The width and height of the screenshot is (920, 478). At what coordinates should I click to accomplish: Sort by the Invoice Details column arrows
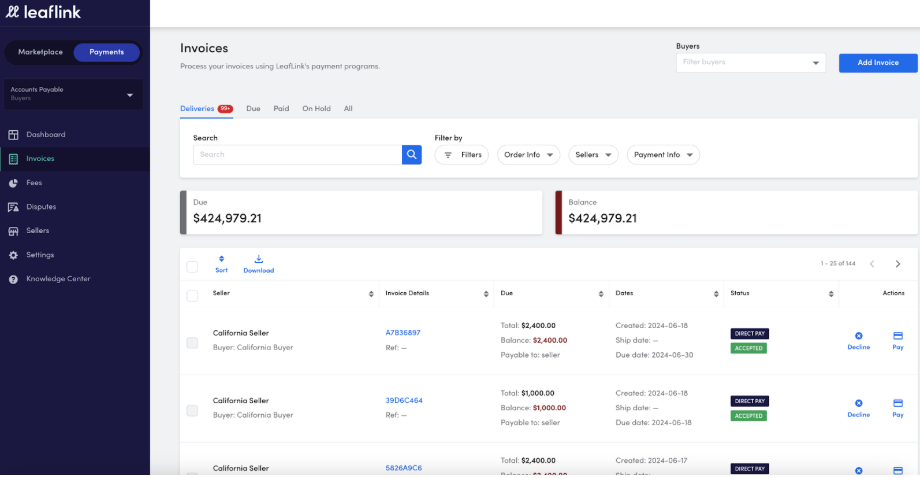(x=486, y=294)
